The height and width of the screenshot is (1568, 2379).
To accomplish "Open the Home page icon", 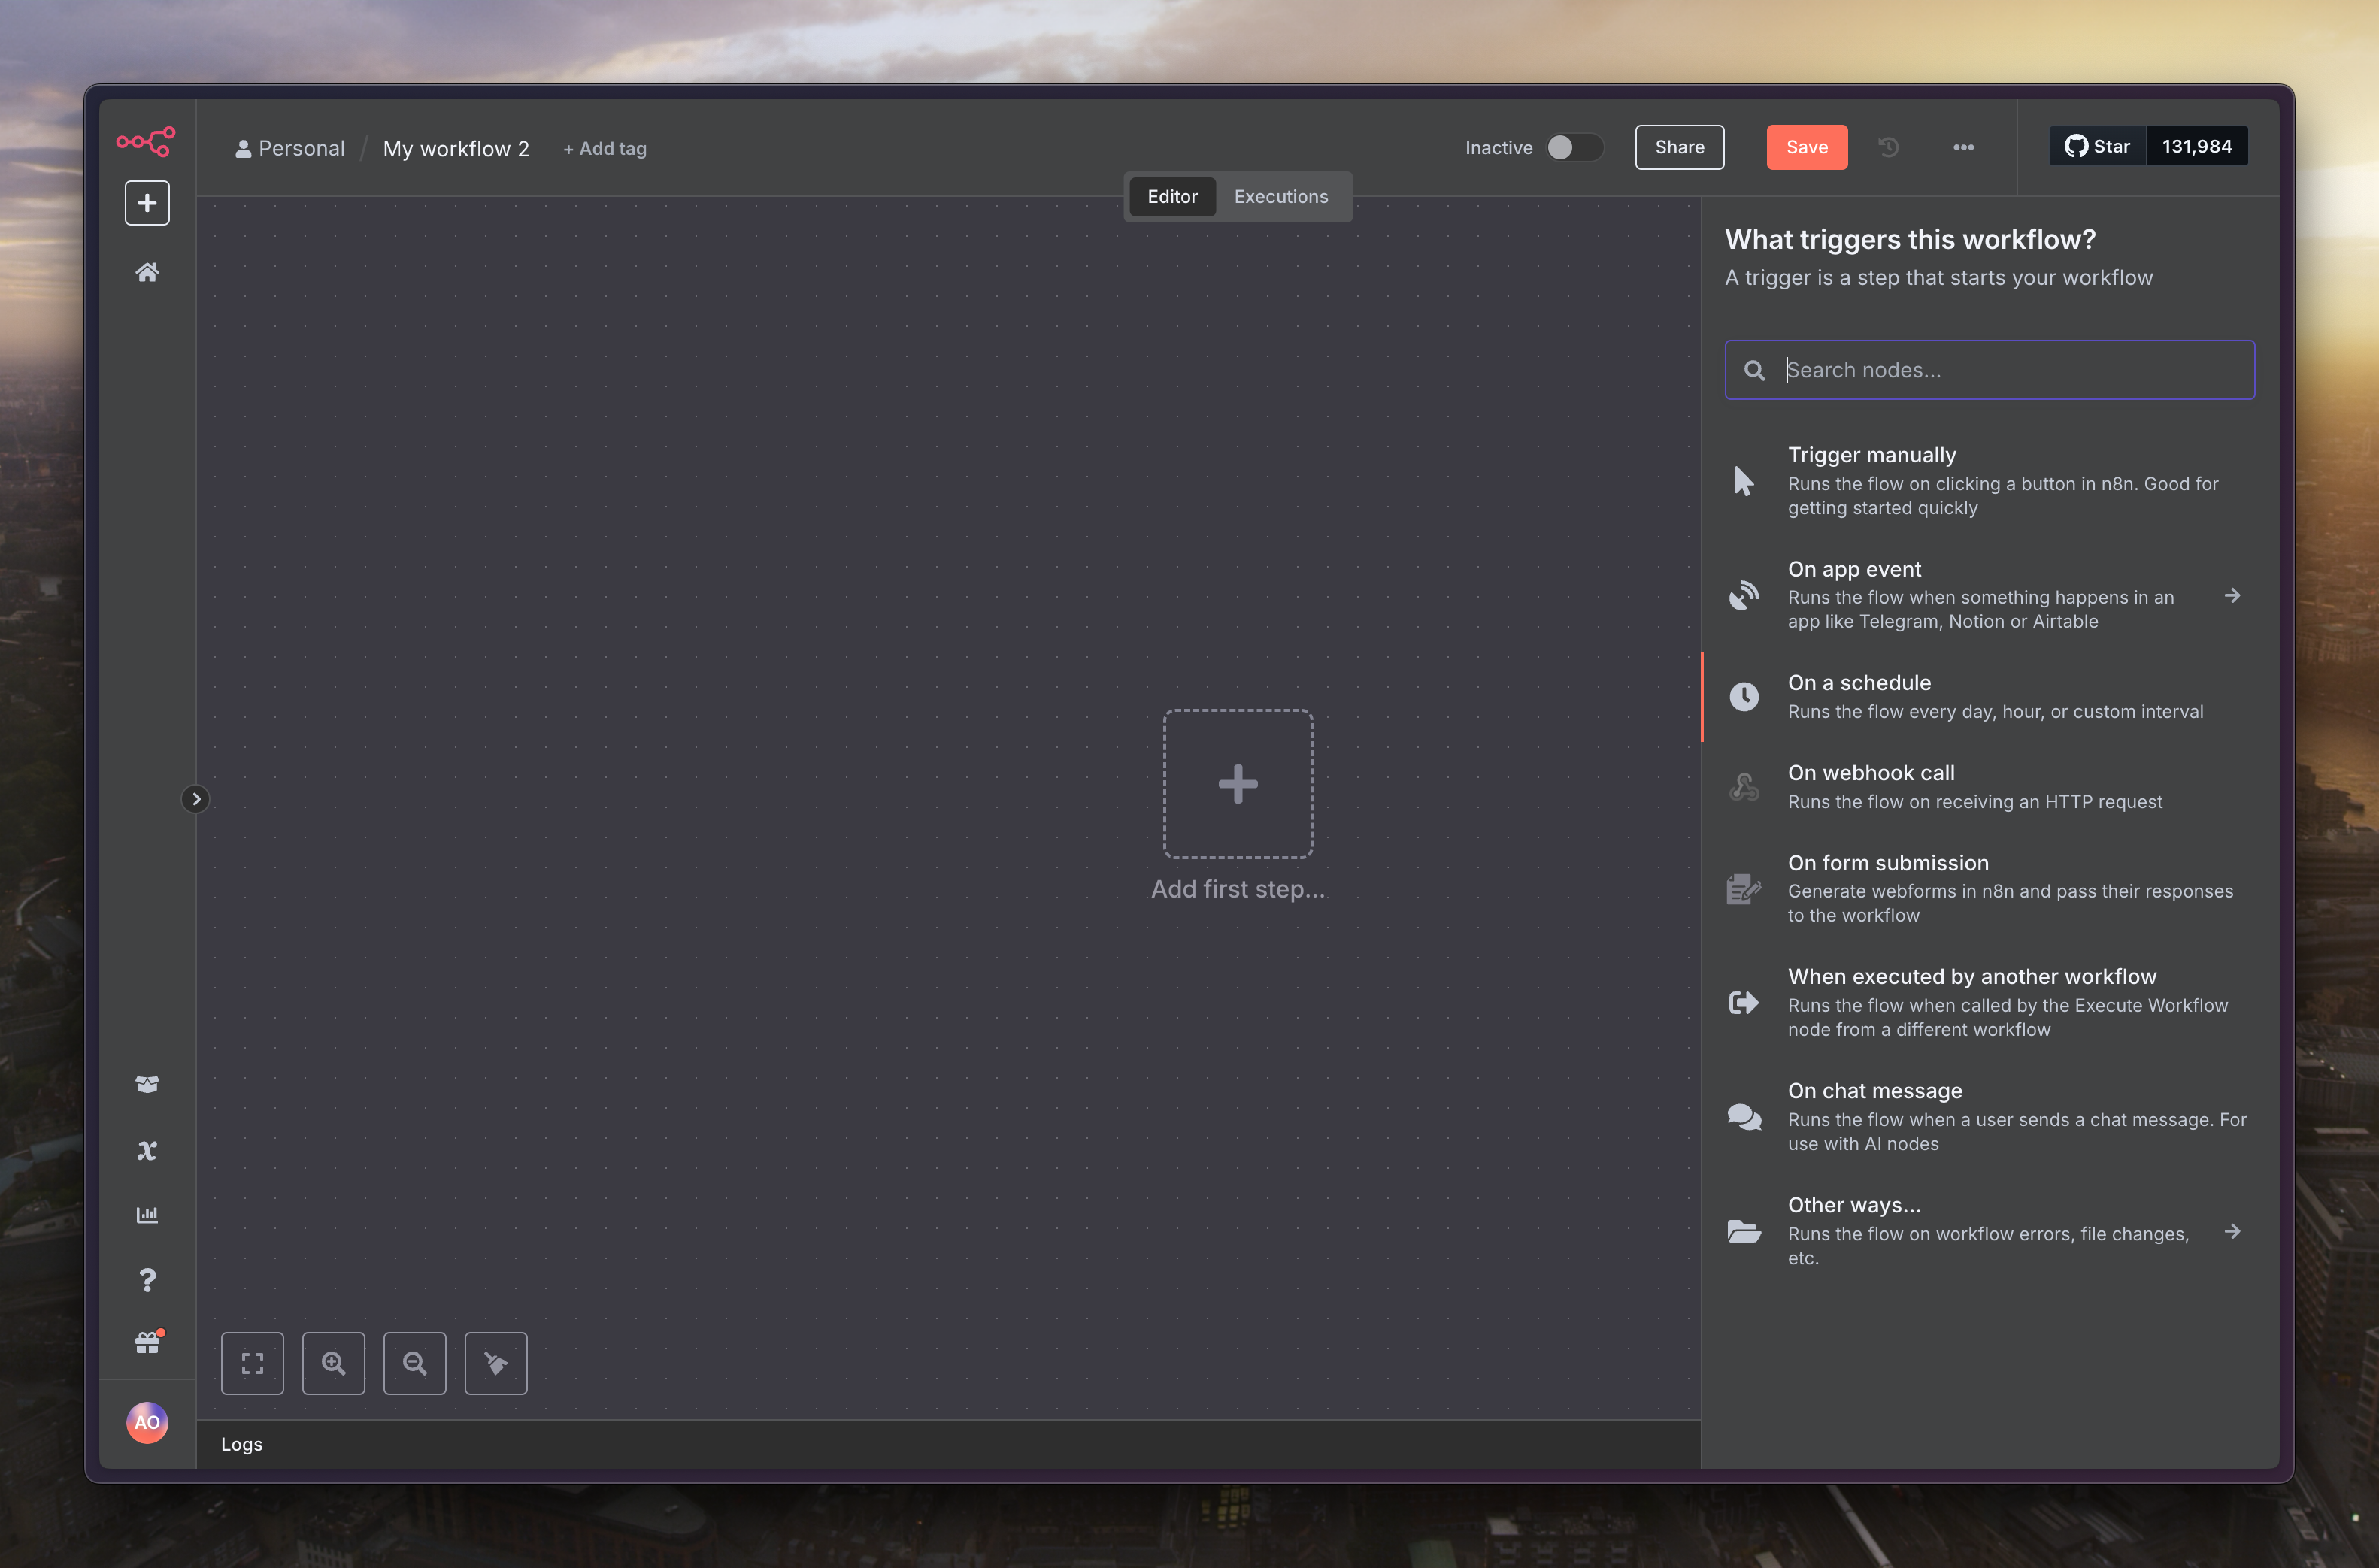I will click(147, 272).
